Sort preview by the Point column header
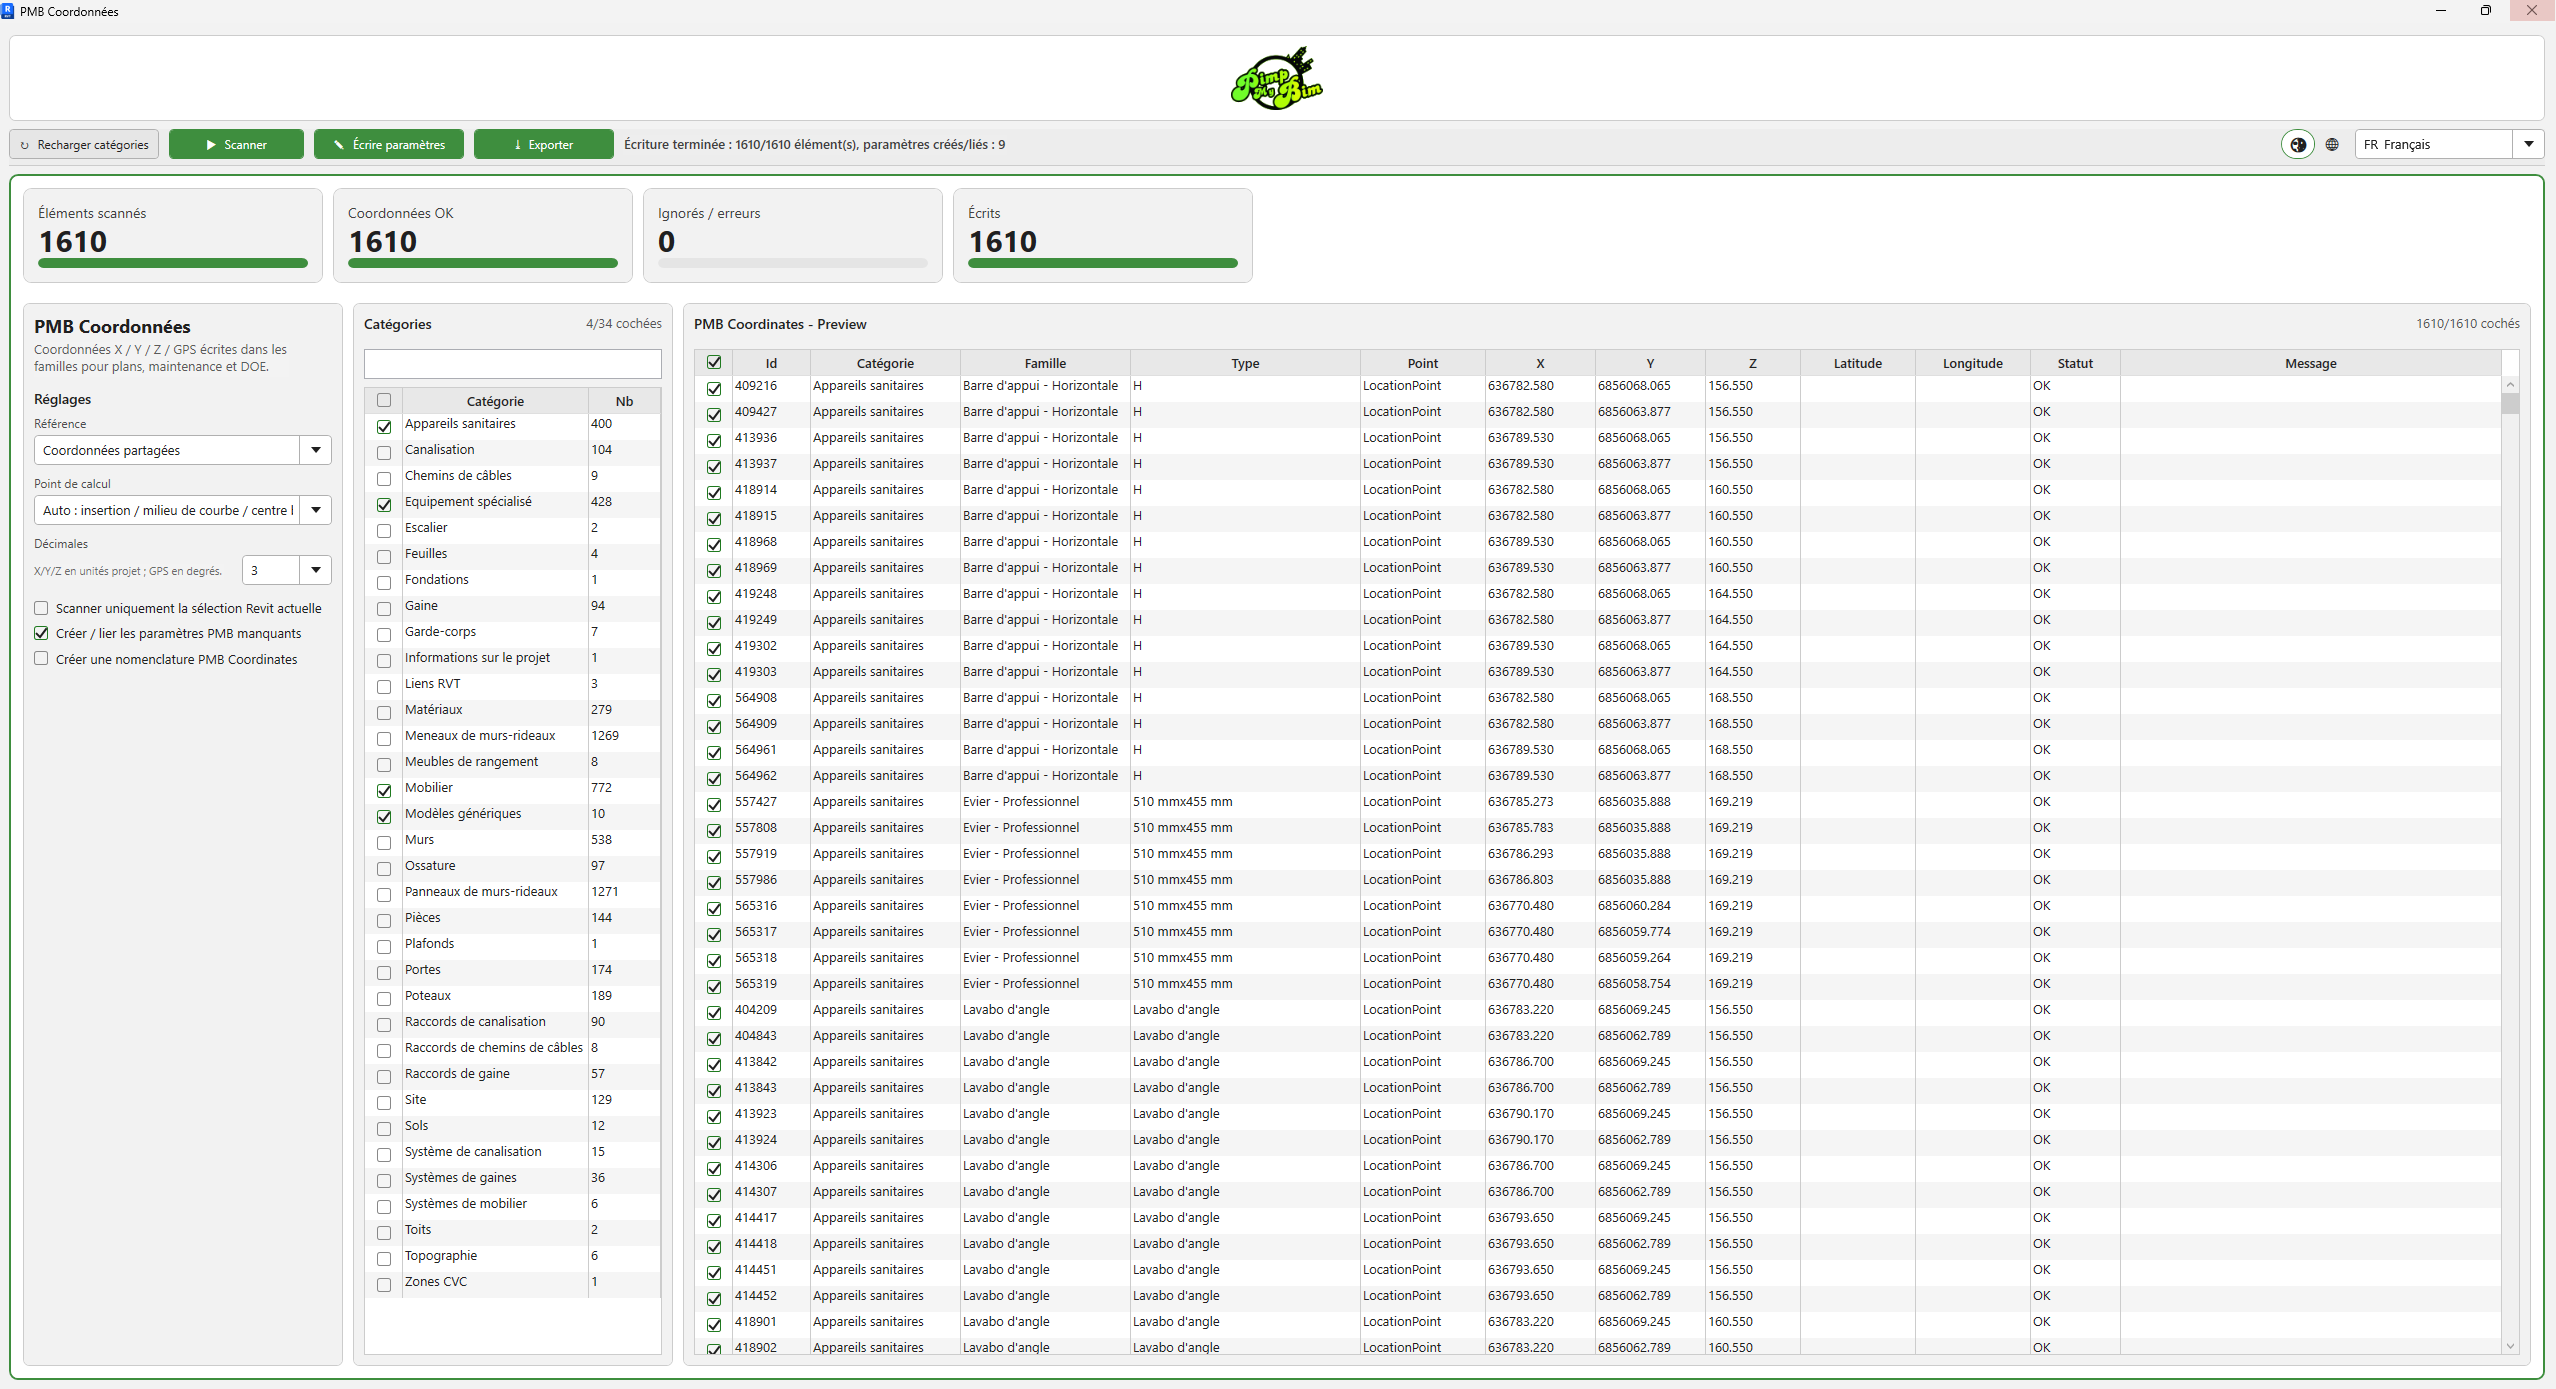 tap(1422, 363)
